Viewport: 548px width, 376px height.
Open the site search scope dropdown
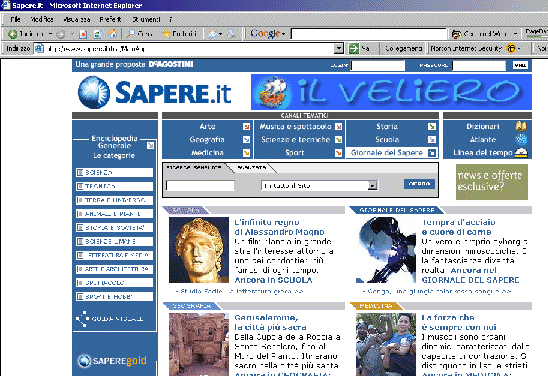[373, 186]
